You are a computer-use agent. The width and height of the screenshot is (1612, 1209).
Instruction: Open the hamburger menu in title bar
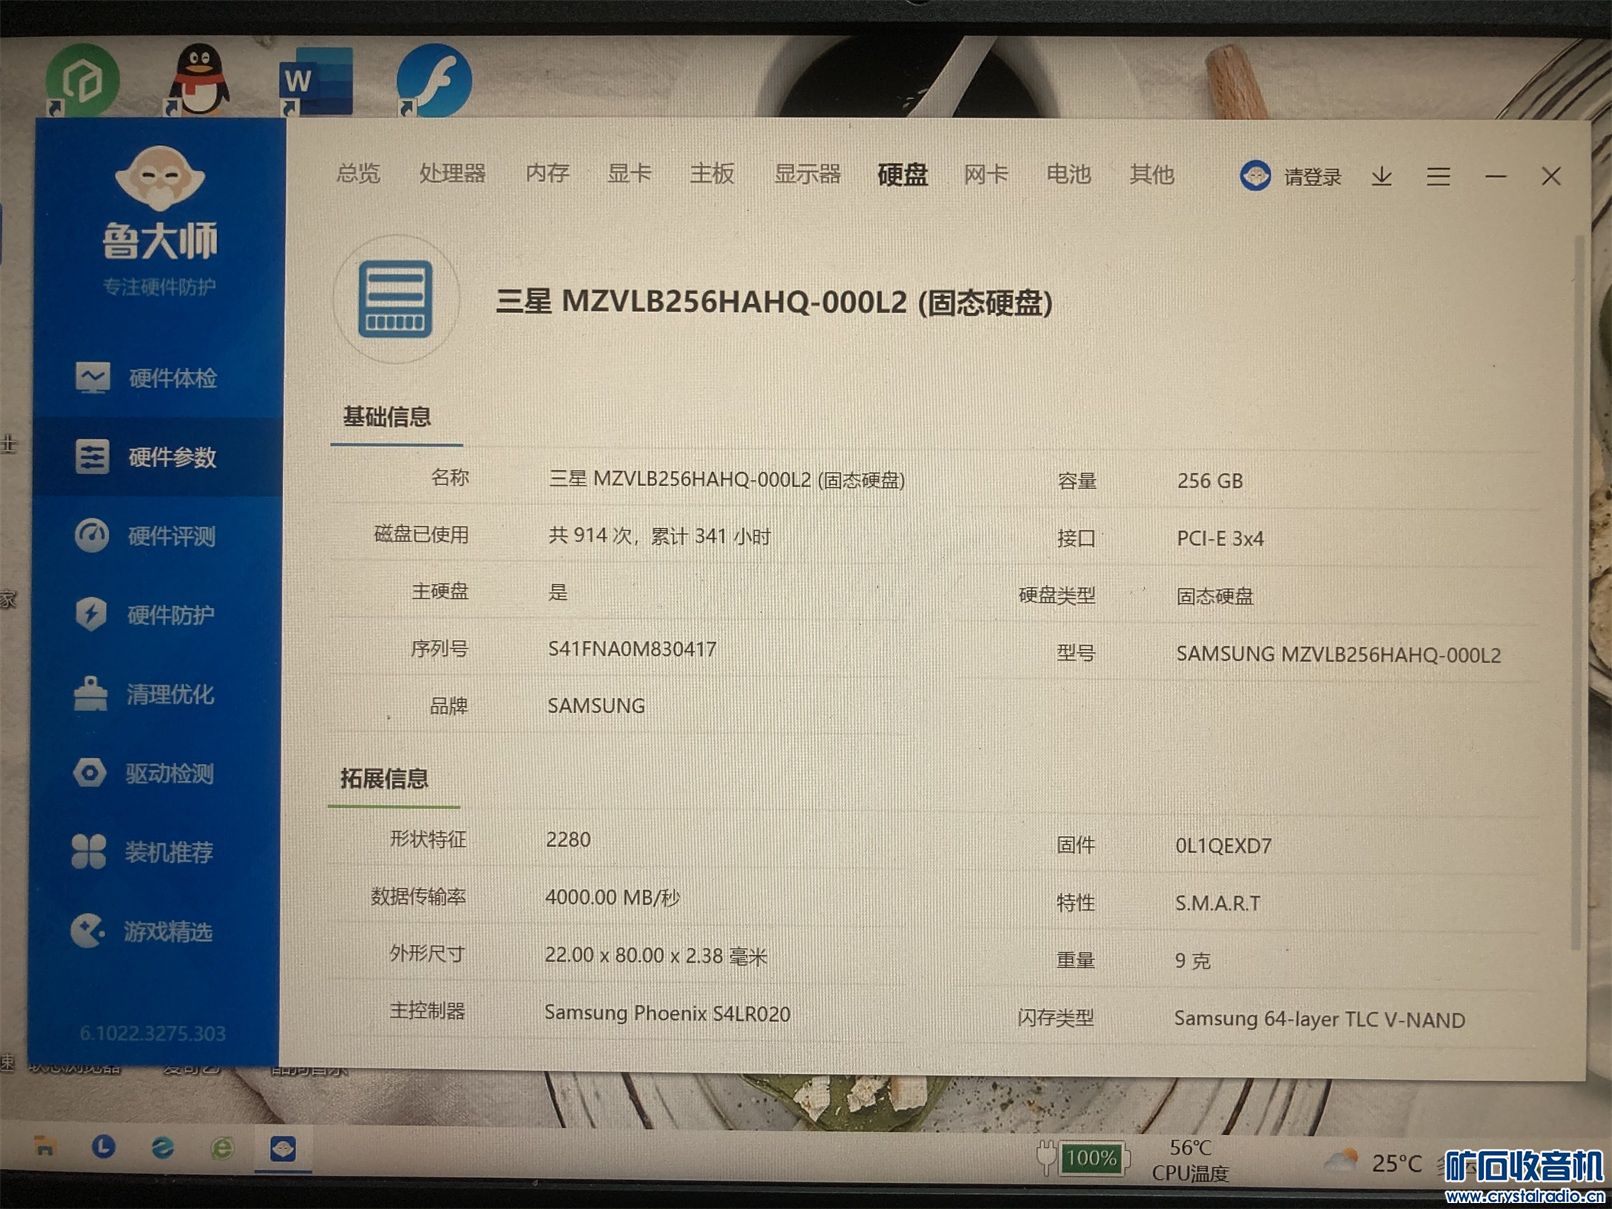tap(1438, 177)
